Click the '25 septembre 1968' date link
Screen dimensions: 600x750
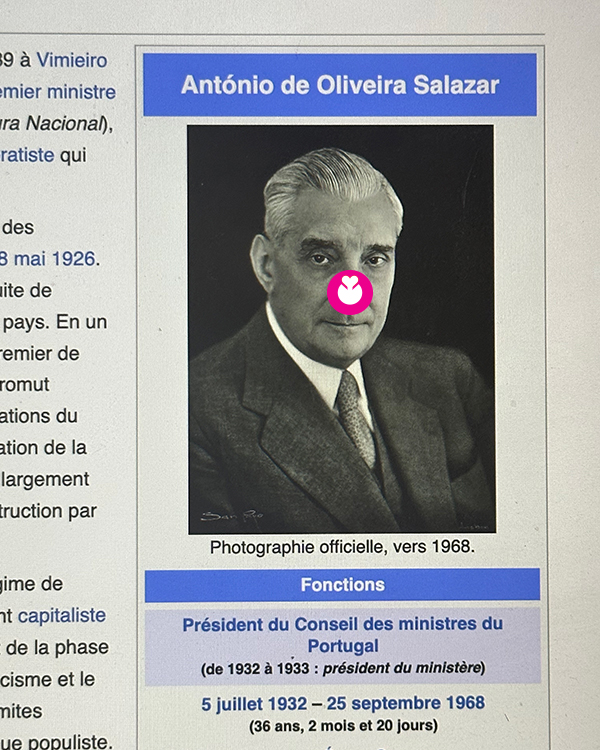406,703
